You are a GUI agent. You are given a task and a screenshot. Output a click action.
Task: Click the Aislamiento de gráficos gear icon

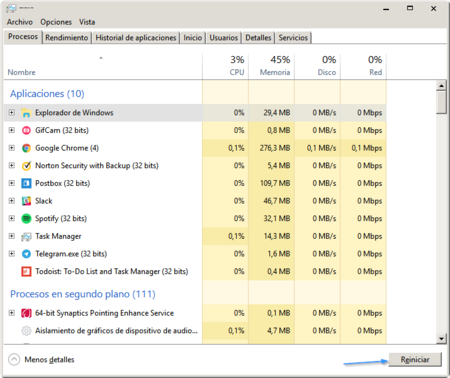click(26, 331)
